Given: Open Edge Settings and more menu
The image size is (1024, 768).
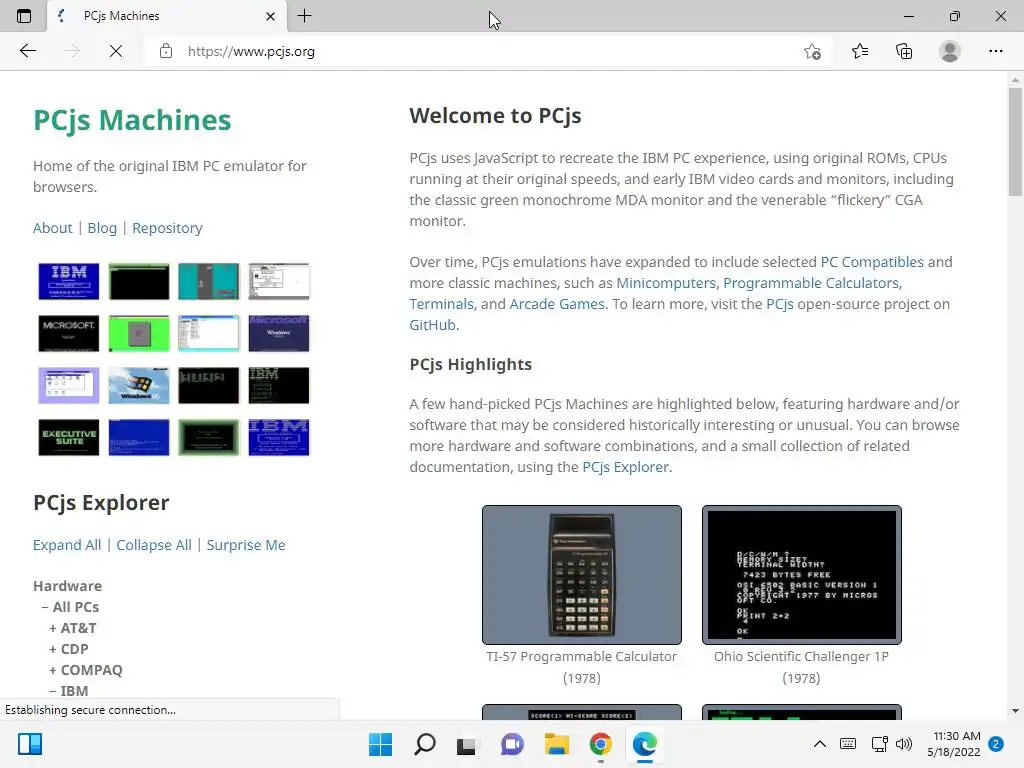Looking at the screenshot, I should coord(995,51).
